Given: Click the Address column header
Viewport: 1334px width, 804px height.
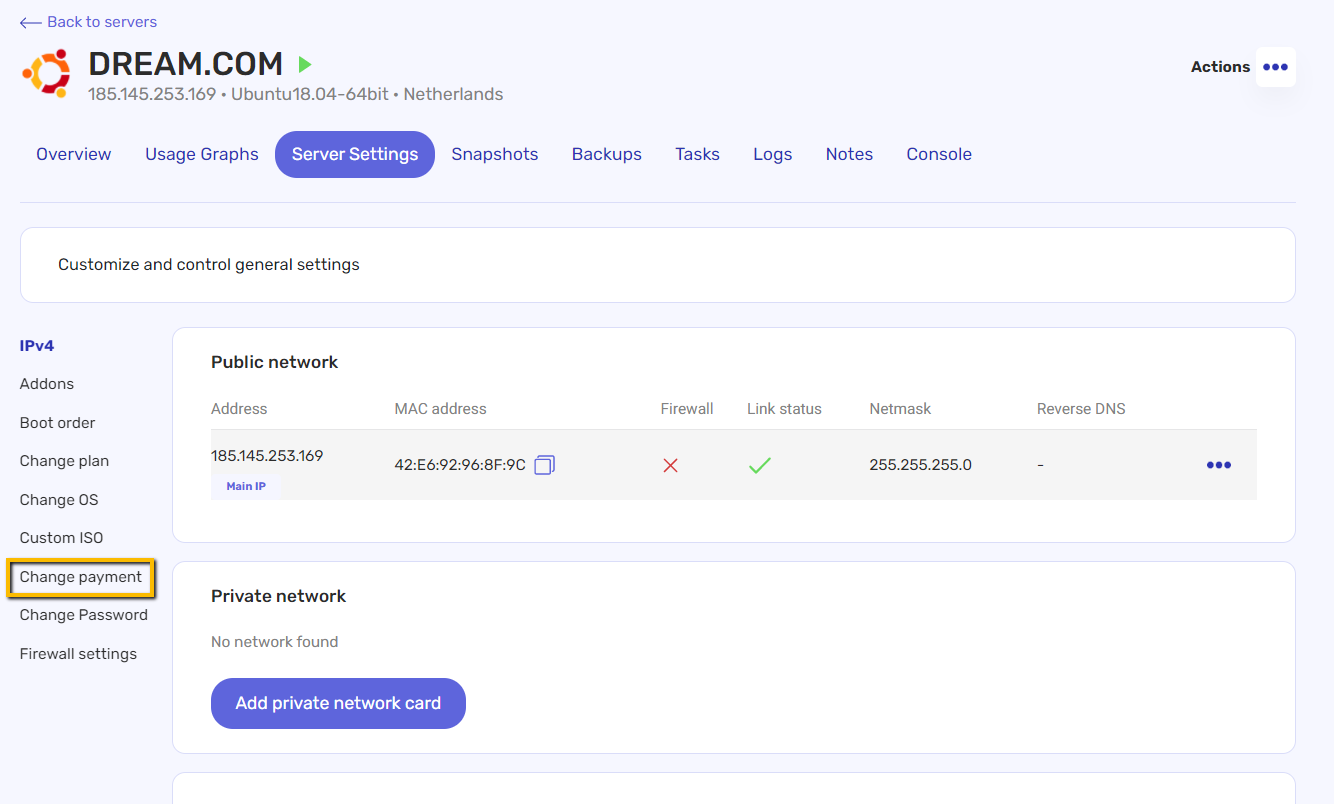Looking at the screenshot, I should pos(239,409).
